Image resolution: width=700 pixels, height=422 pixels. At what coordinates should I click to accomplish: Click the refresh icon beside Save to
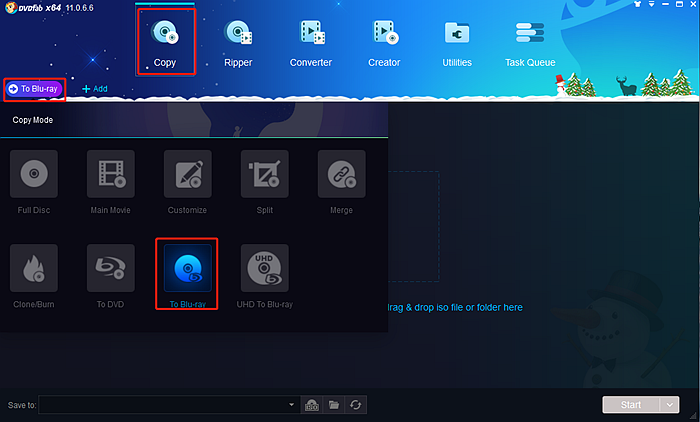[355, 405]
